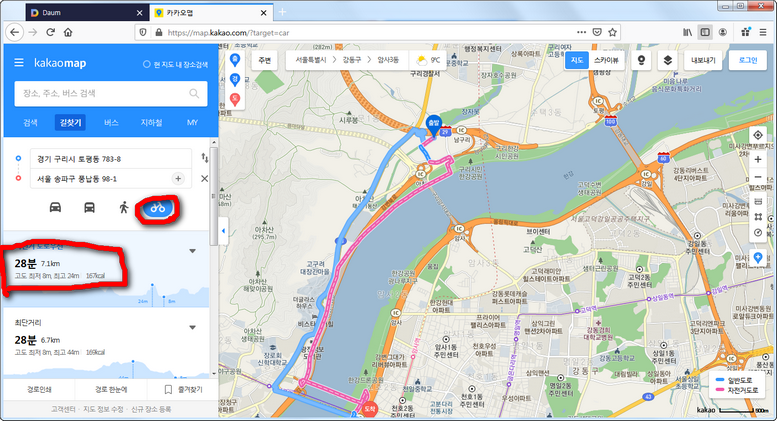Image resolution: width=777 pixels, height=421 pixels.
Task: Click the 내보내기 button
Action: [x=703, y=60]
